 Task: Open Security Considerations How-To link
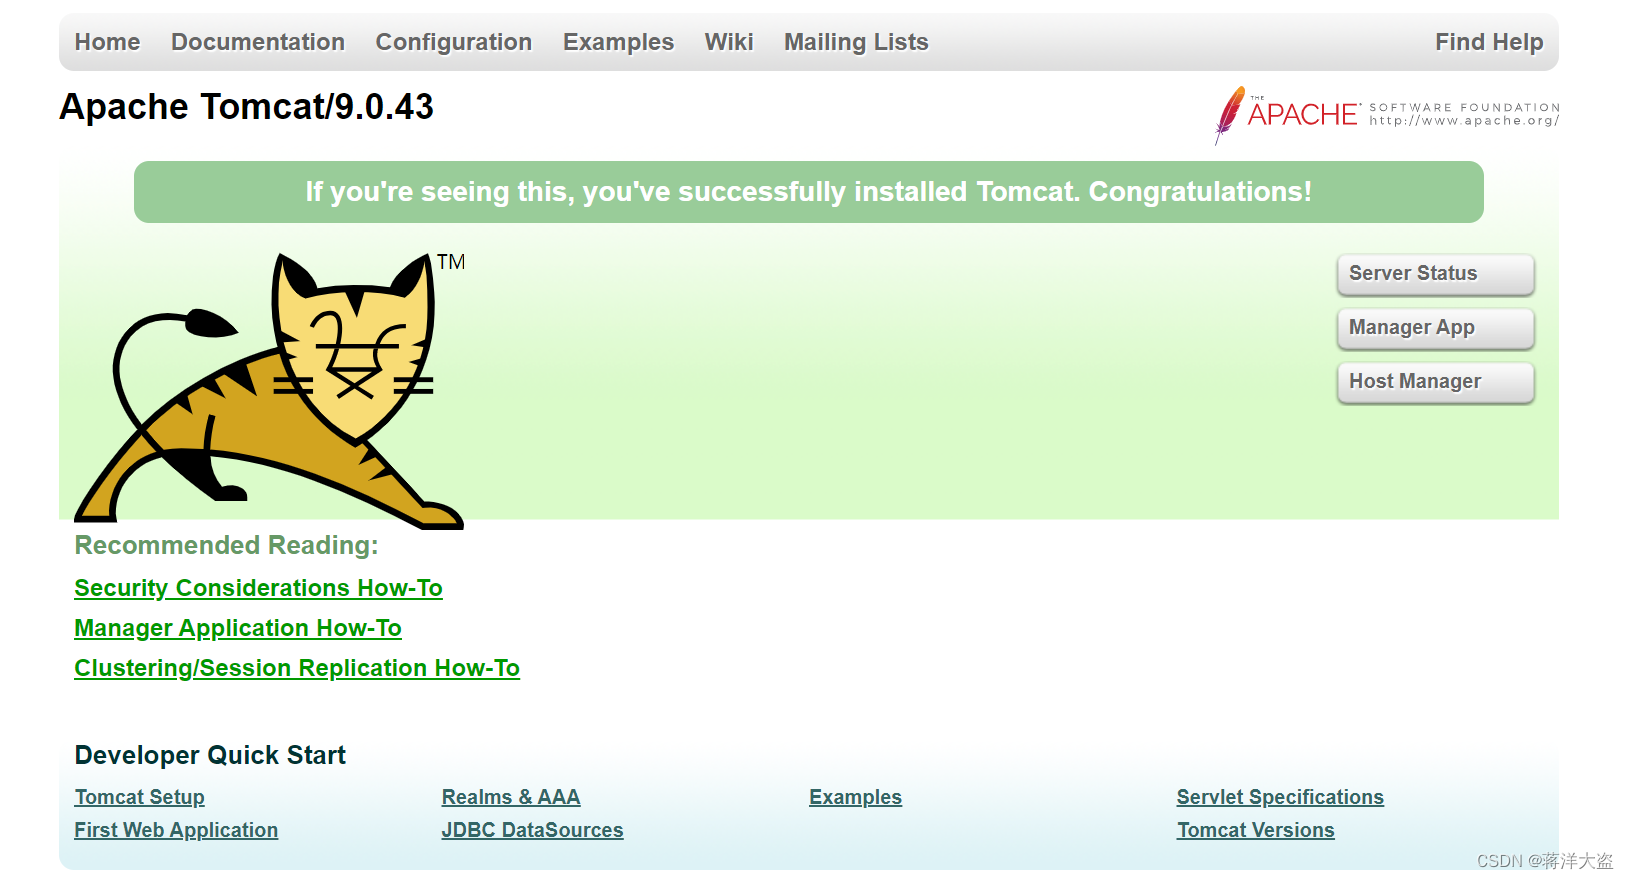point(258,588)
